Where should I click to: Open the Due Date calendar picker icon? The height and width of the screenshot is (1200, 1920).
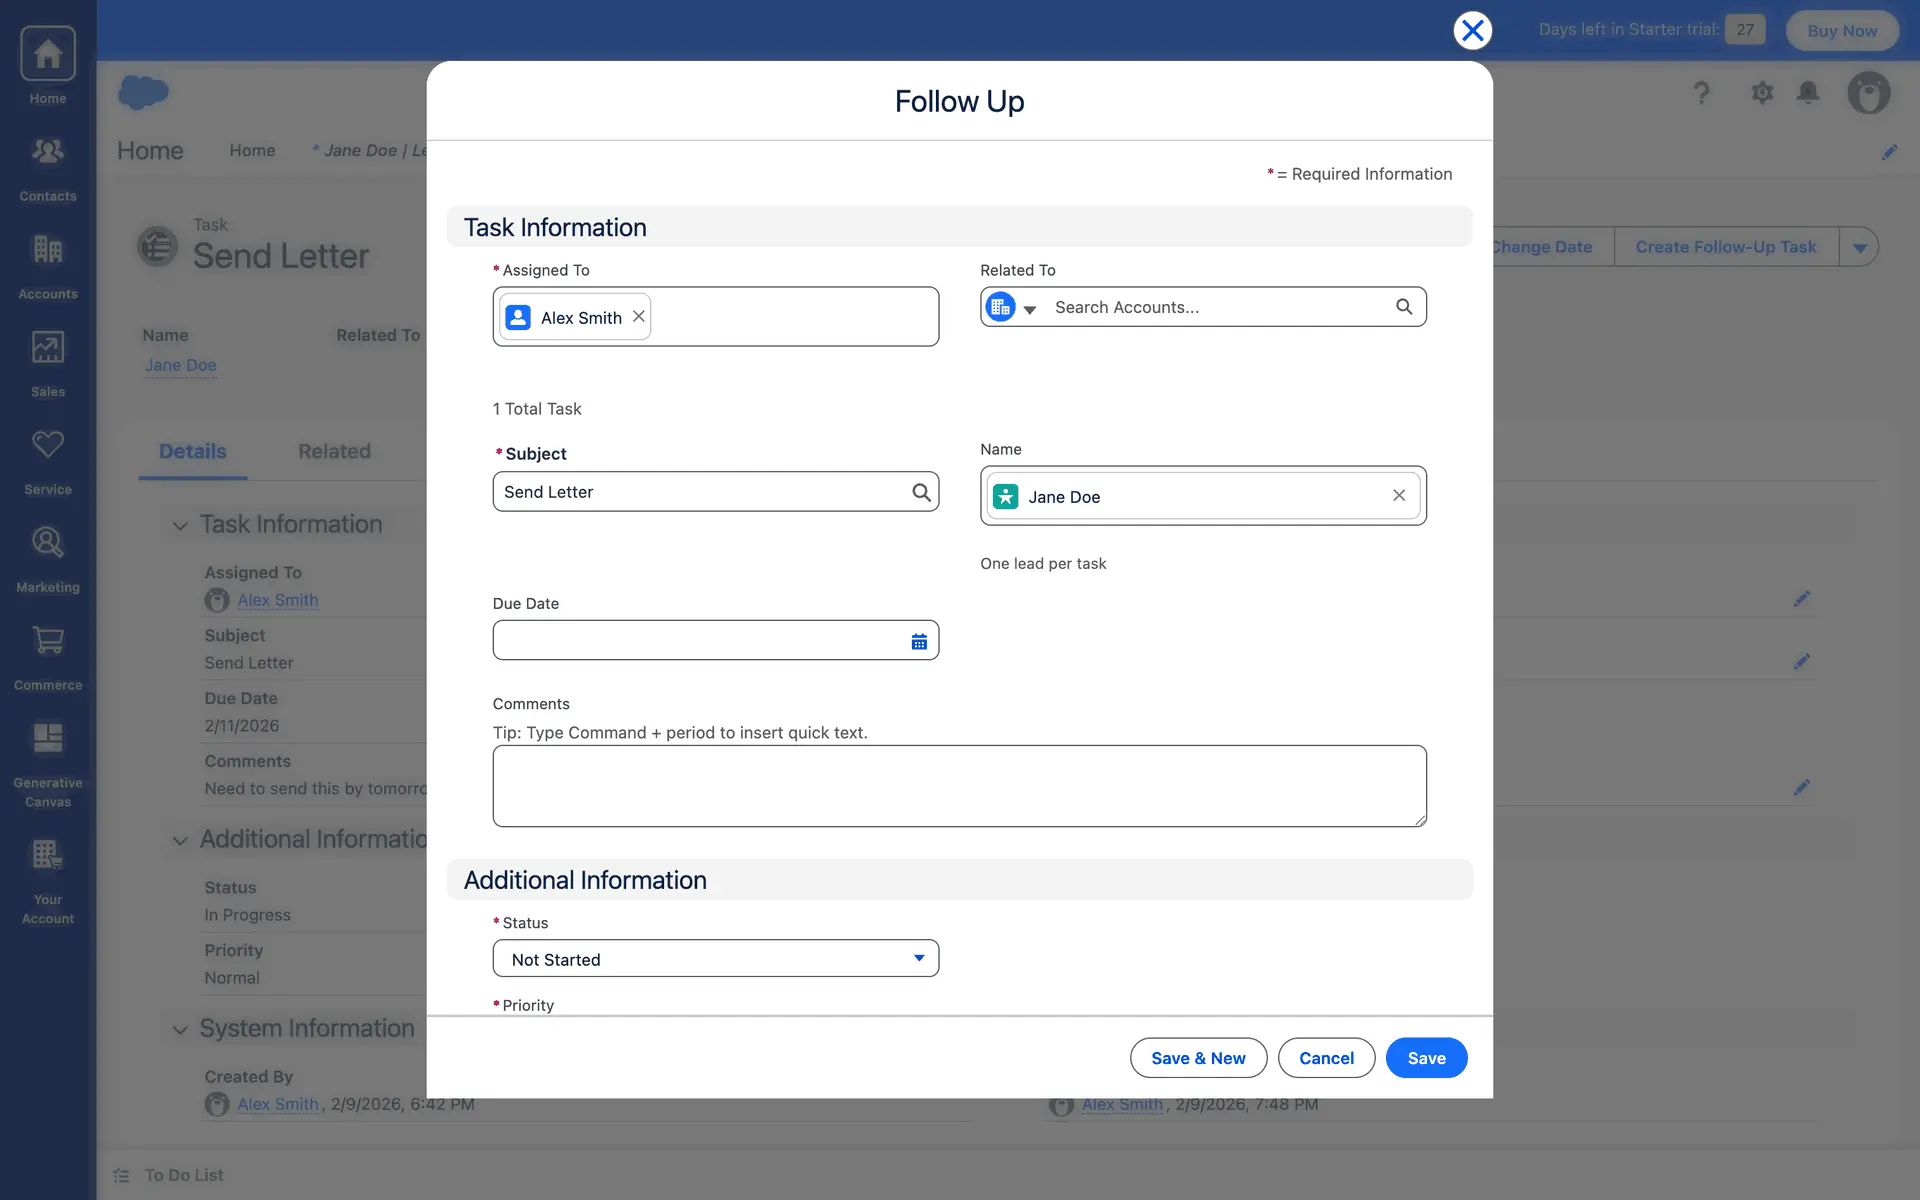tap(919, 641)
